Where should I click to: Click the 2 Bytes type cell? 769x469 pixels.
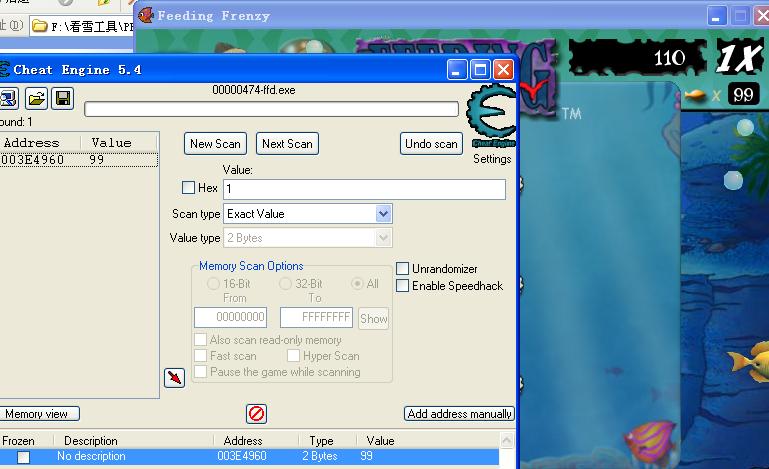pyautogui.click(x=320, y=456)
